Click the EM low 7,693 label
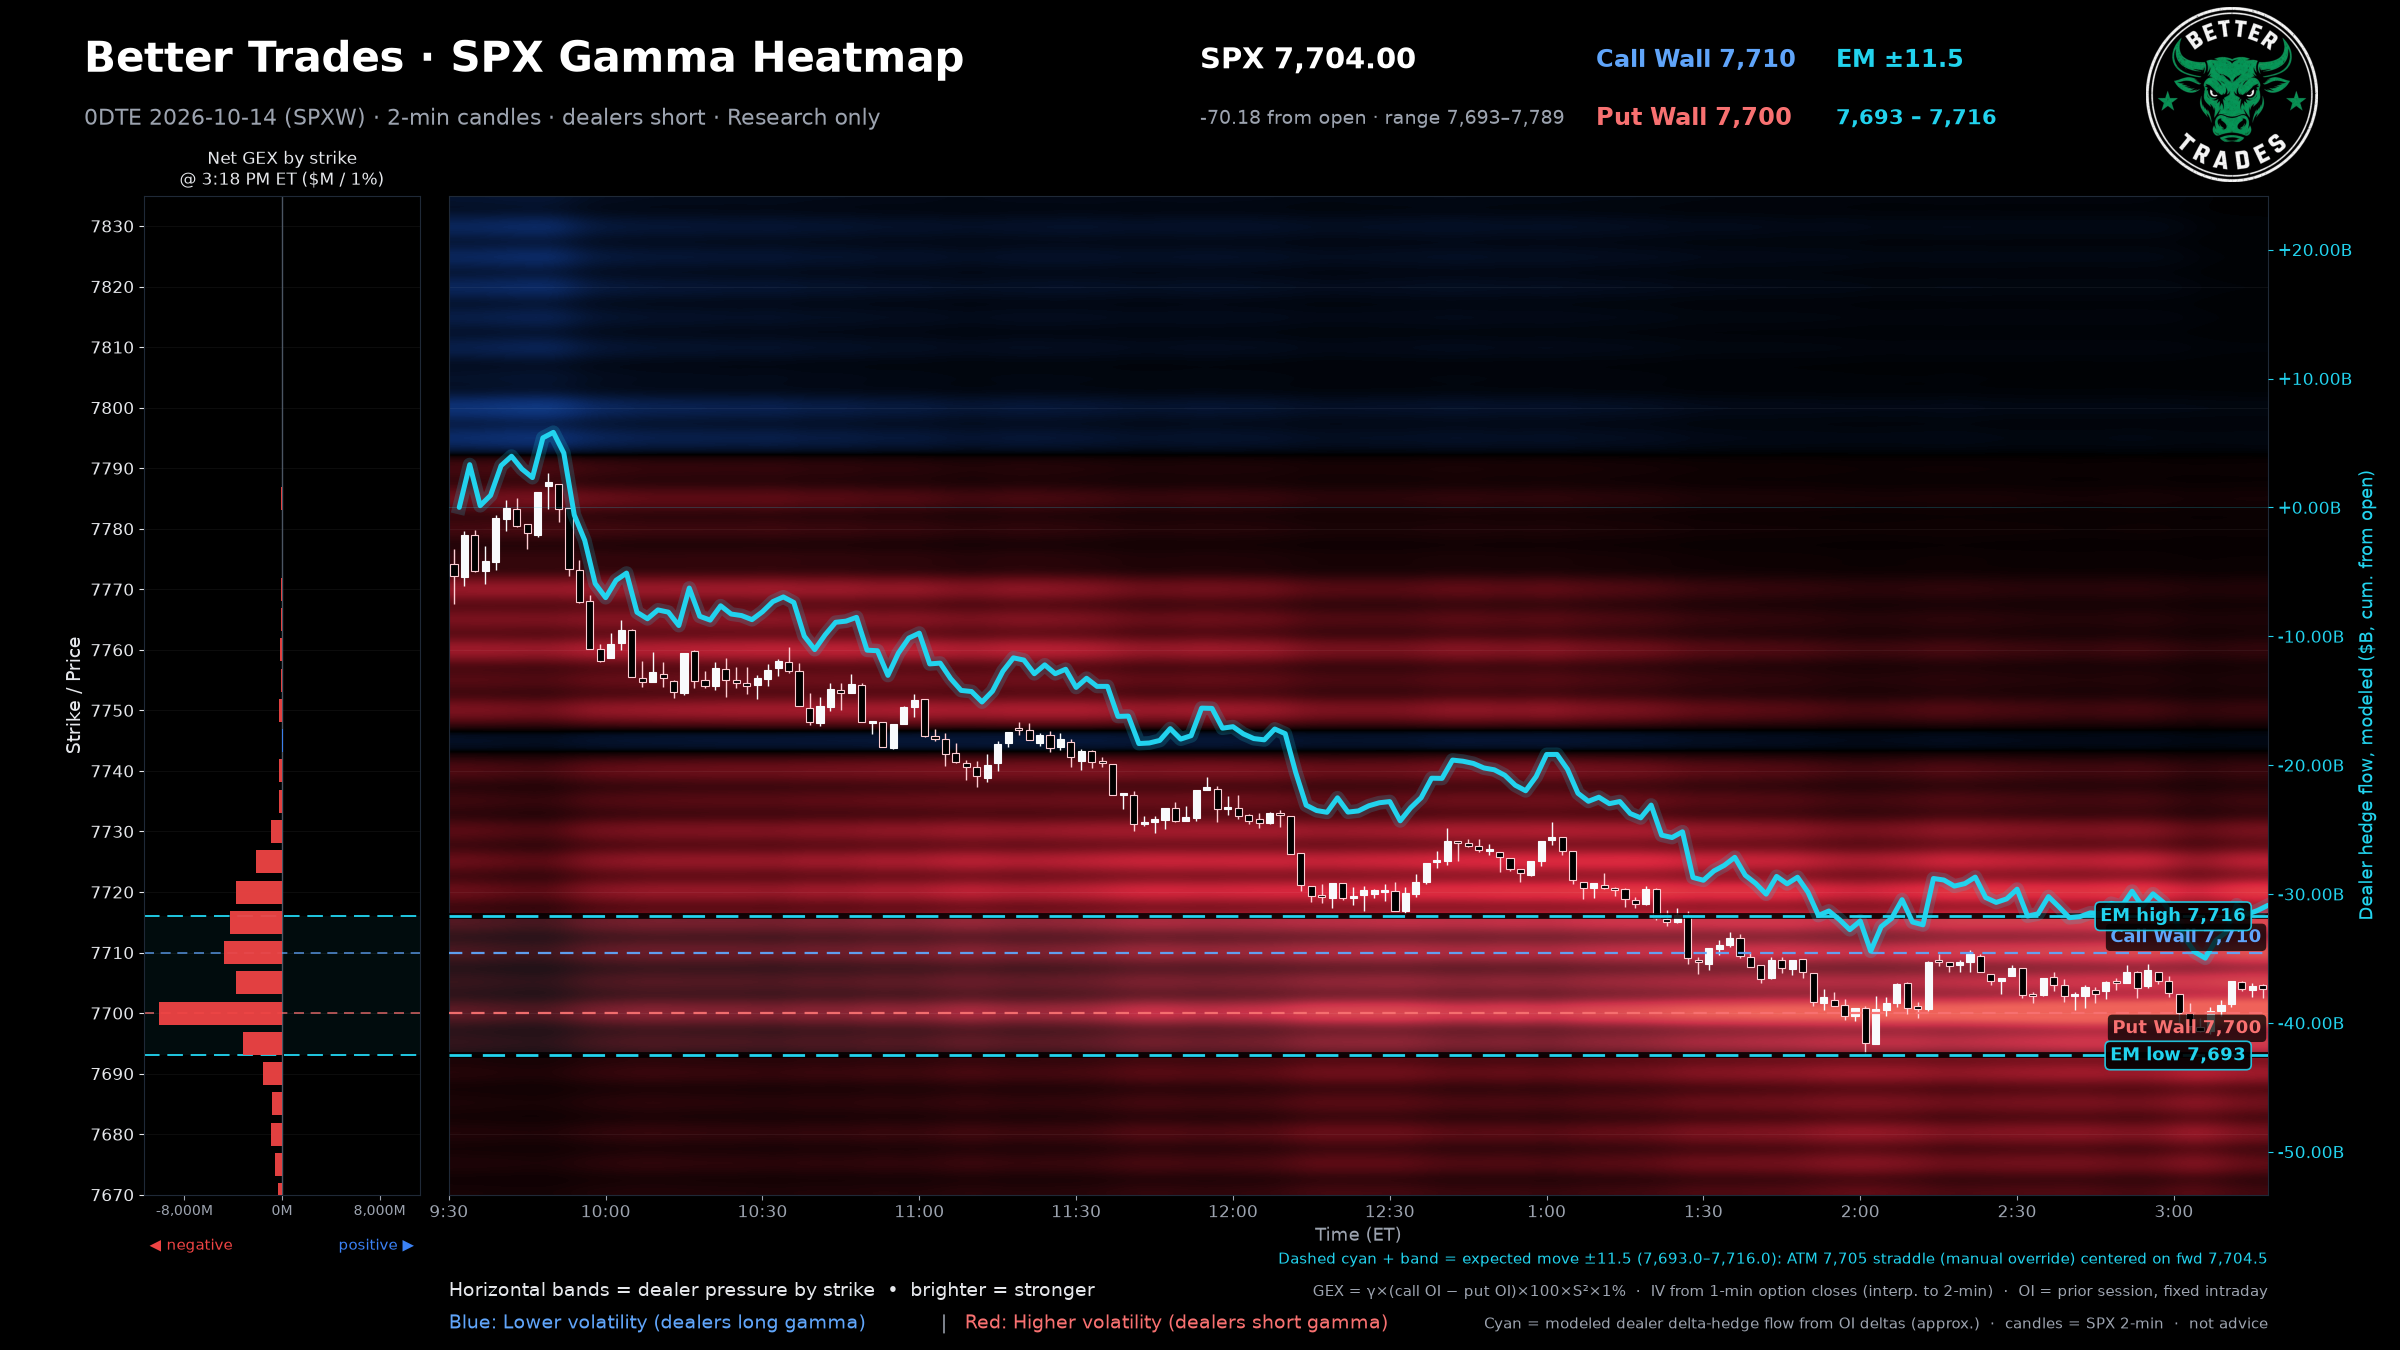The width and height of the screenshot is (2400, 1350). [x=2177, y=1055]
